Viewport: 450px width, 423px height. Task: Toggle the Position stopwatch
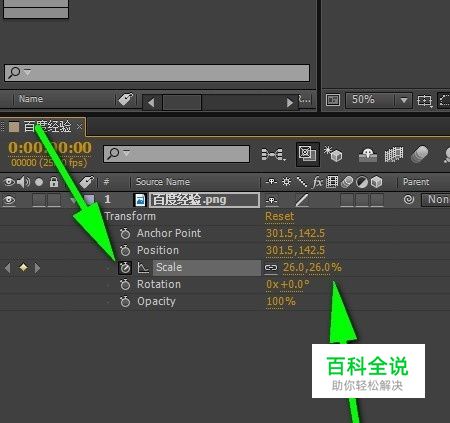pyautogui.click(x=125, y=250)
